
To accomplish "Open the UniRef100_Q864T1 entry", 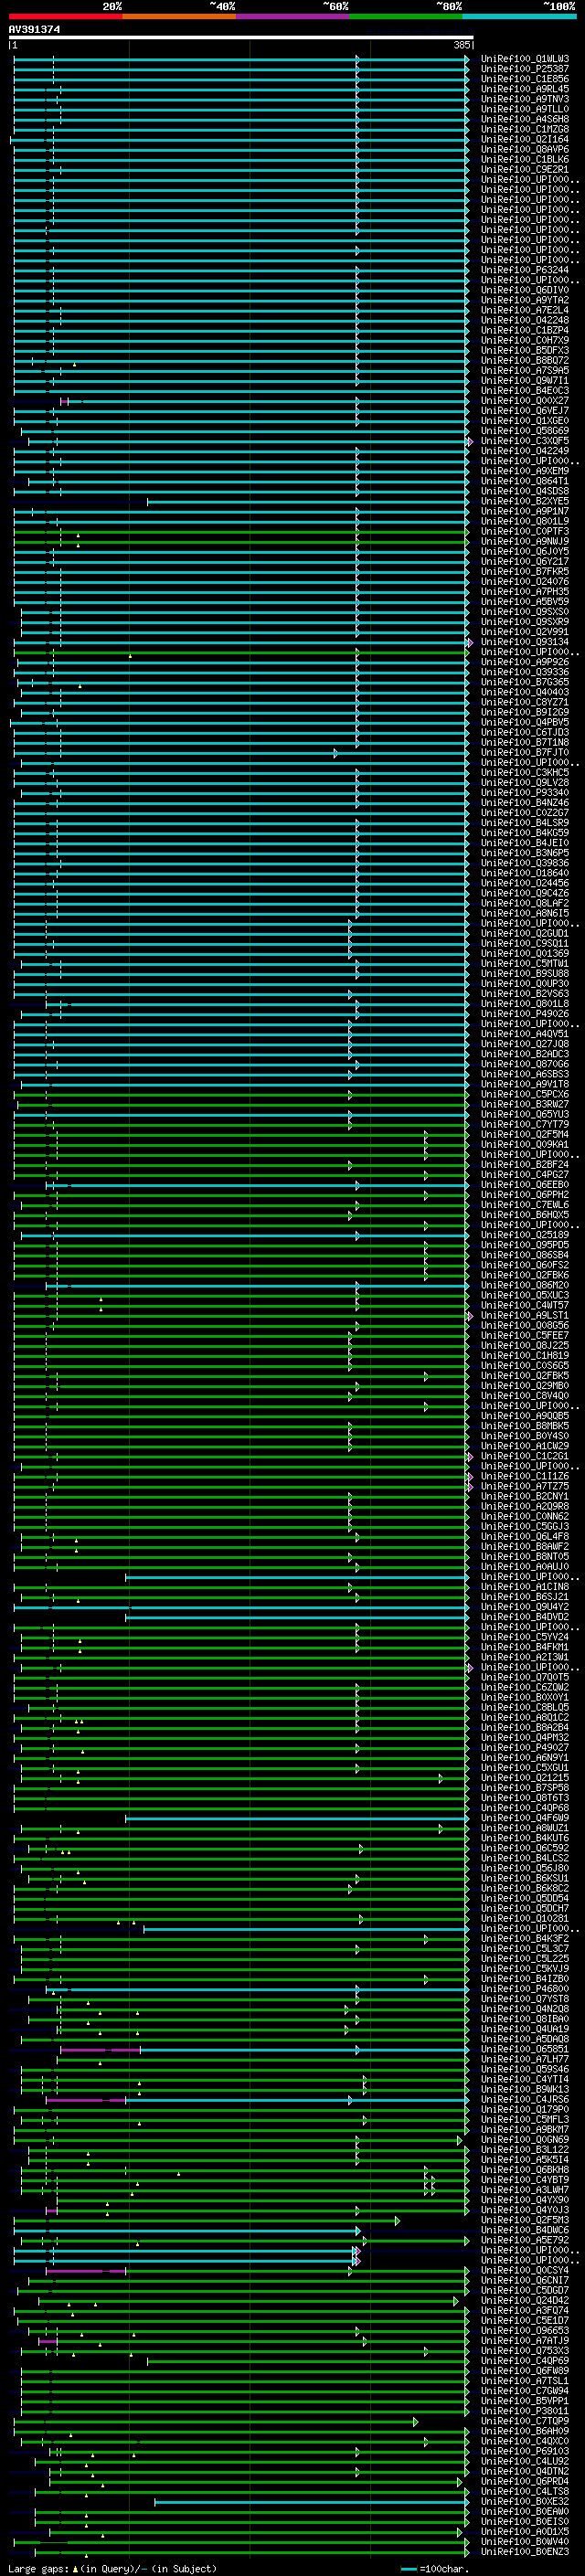I will tap(525, 481).
